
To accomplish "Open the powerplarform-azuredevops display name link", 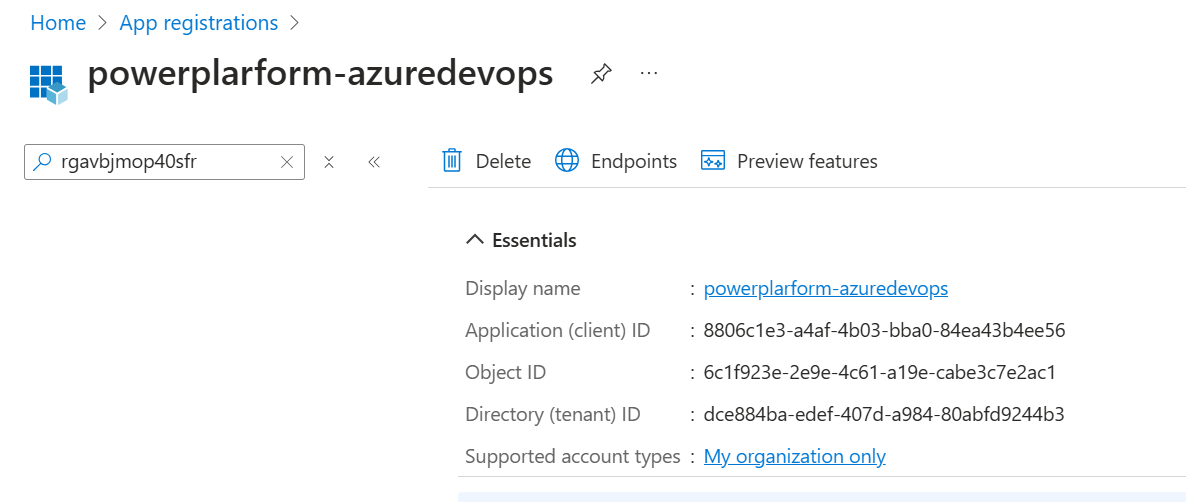I will point(826,289).
